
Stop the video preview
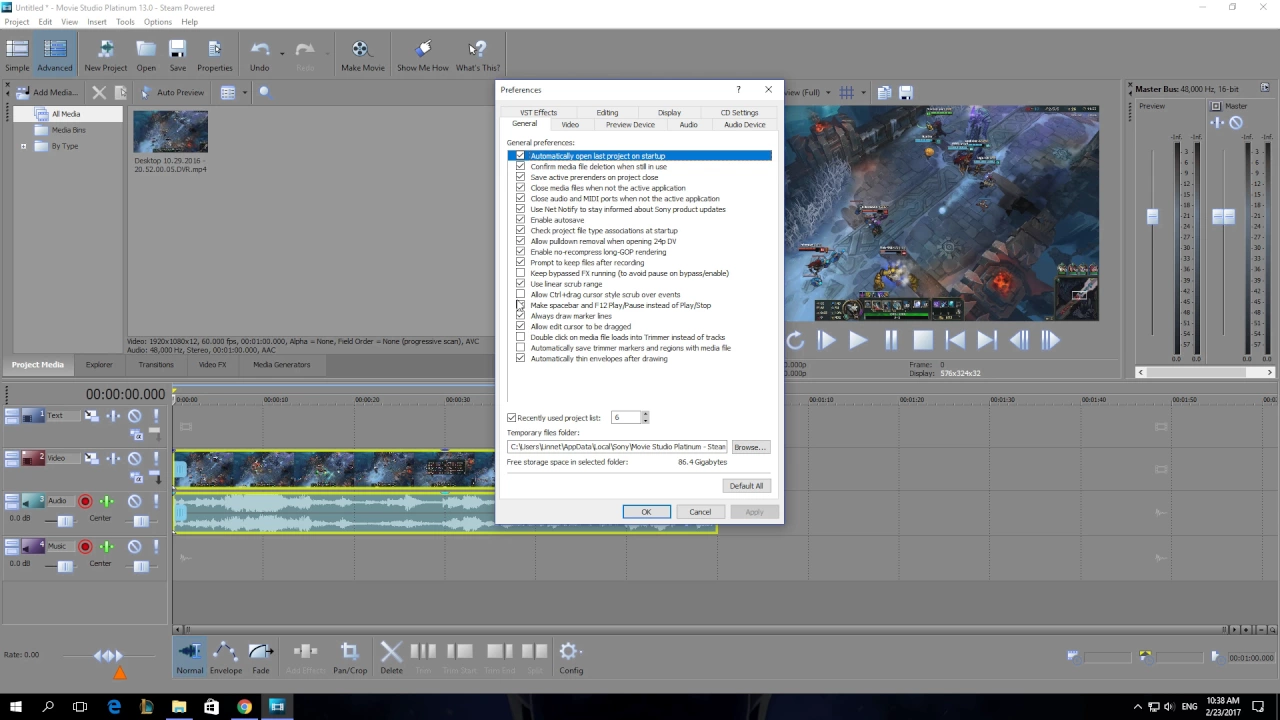[923, 341]
